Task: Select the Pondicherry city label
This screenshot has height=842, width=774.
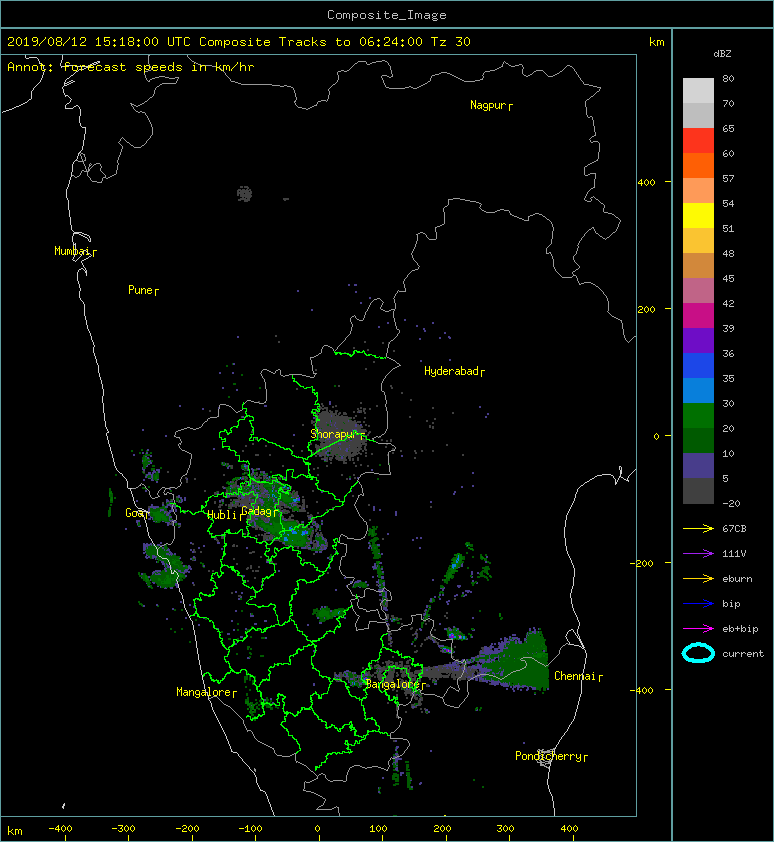Action: [x=551, y=756]
